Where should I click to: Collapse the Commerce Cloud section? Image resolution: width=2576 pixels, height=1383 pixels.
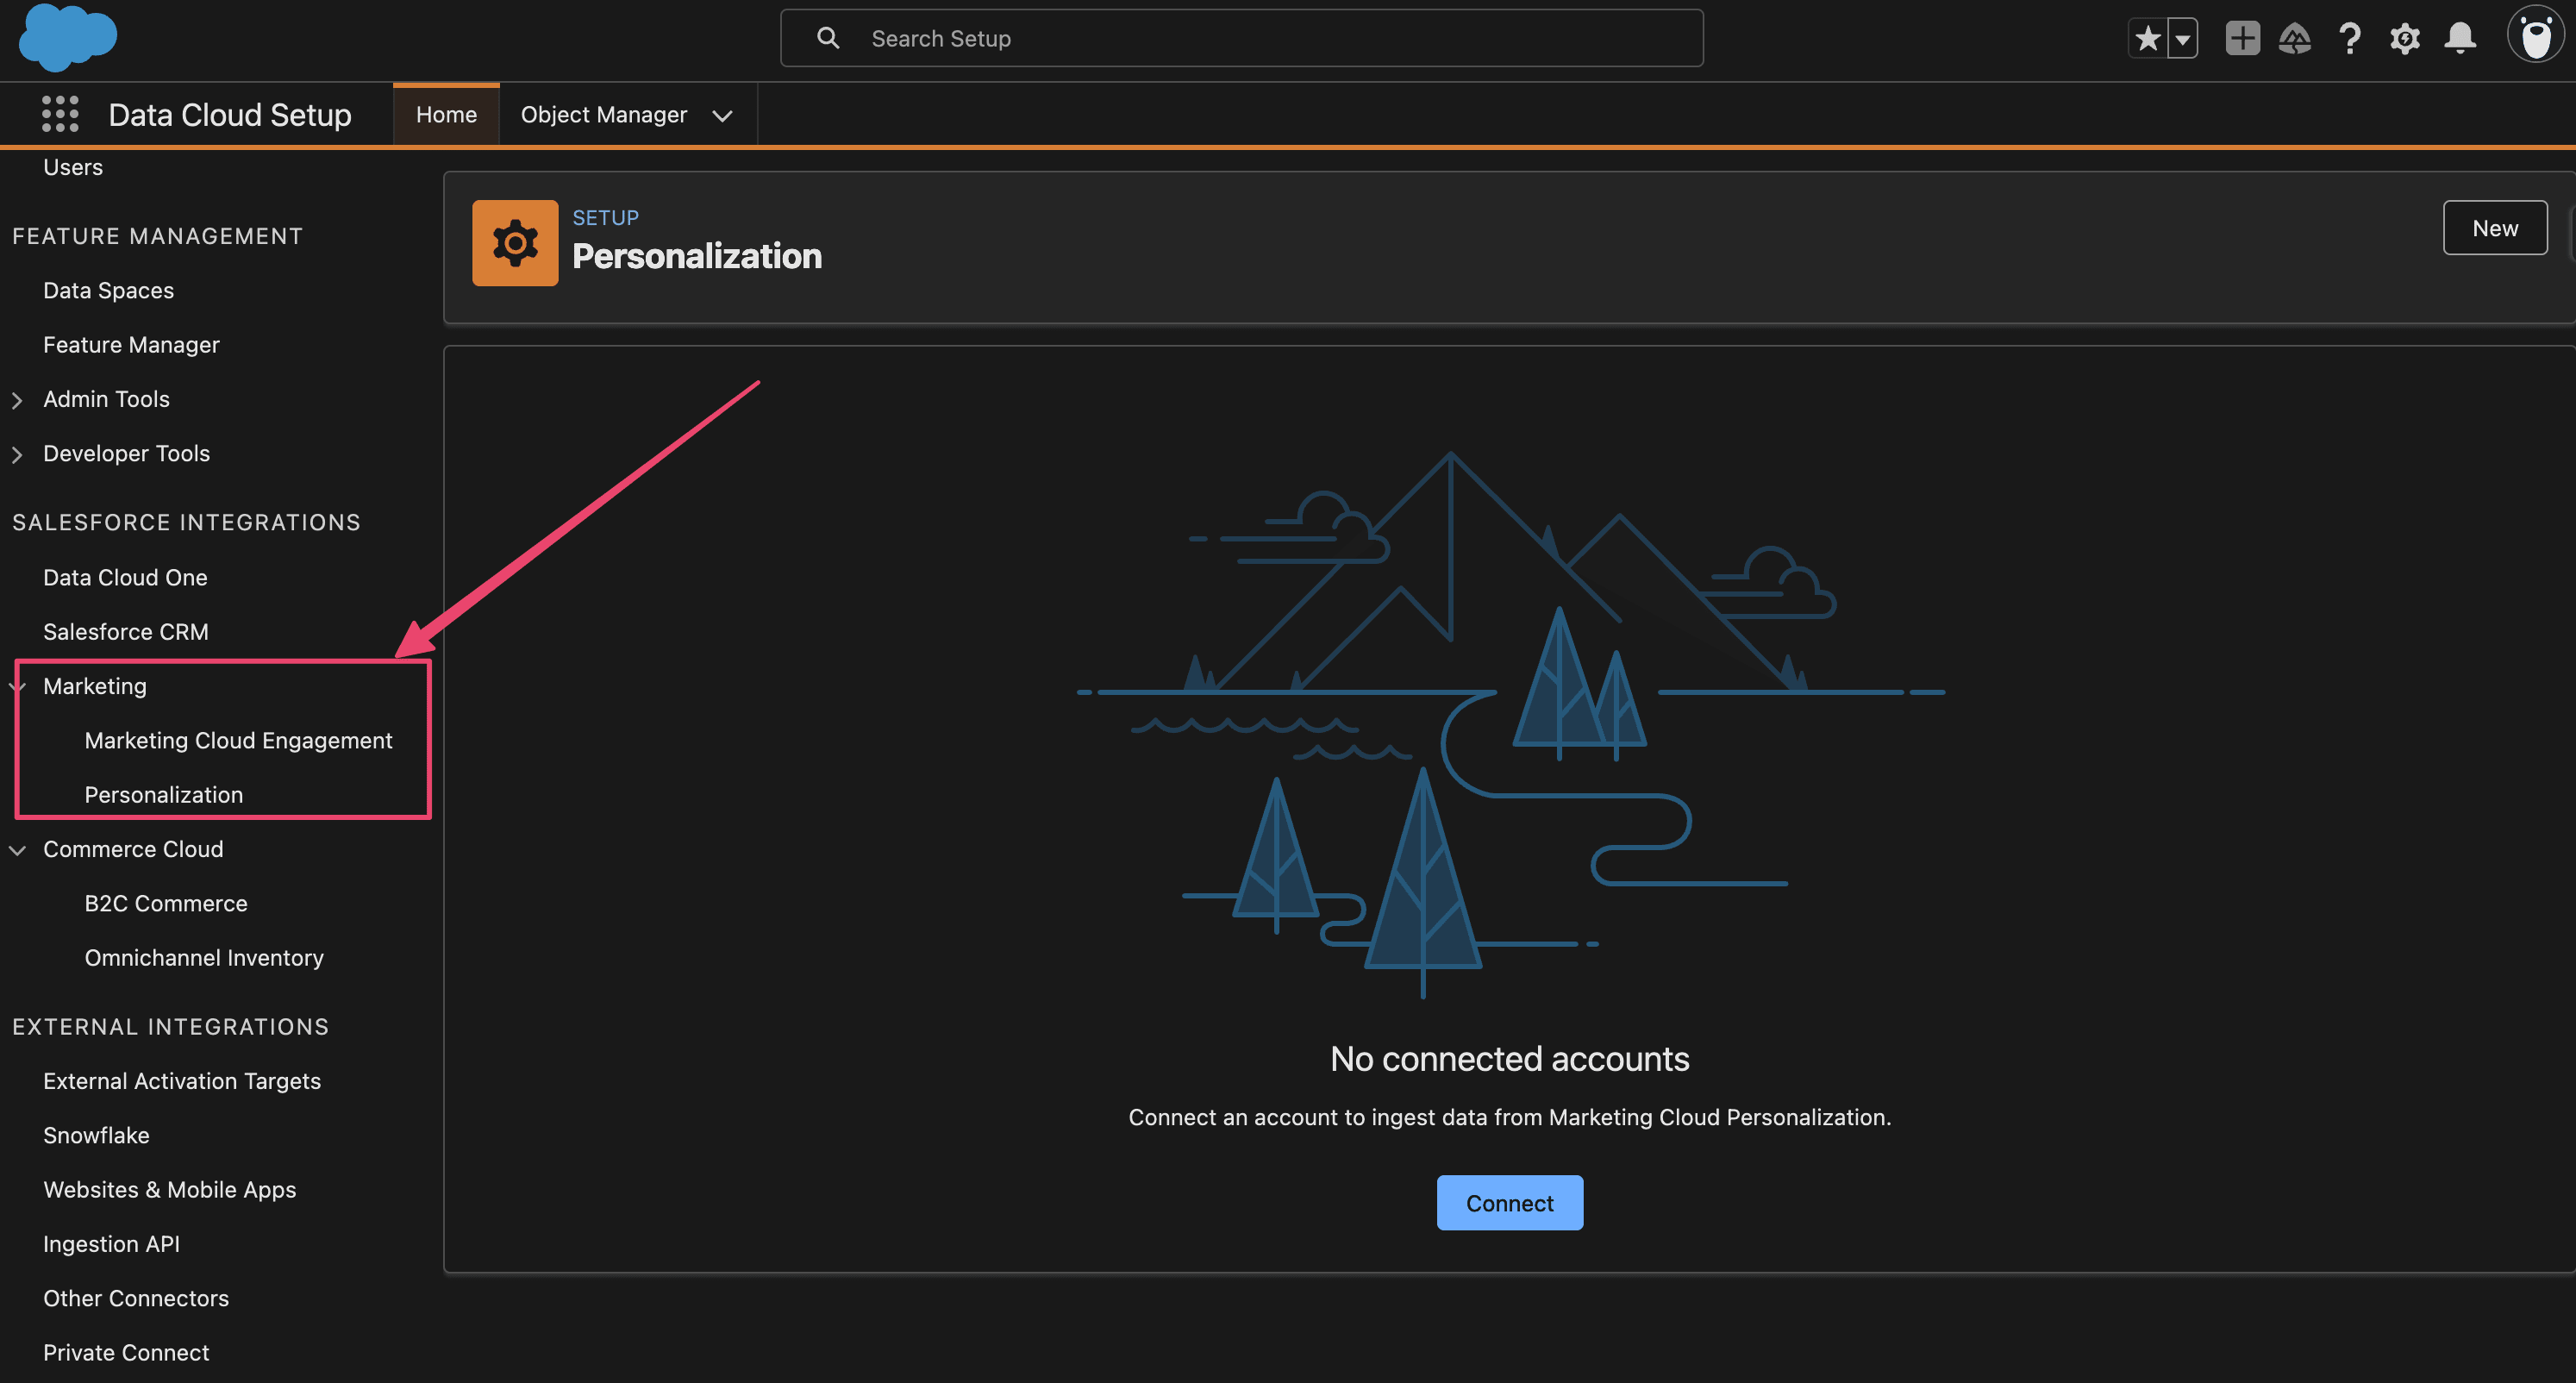click(x=17, y=850)
